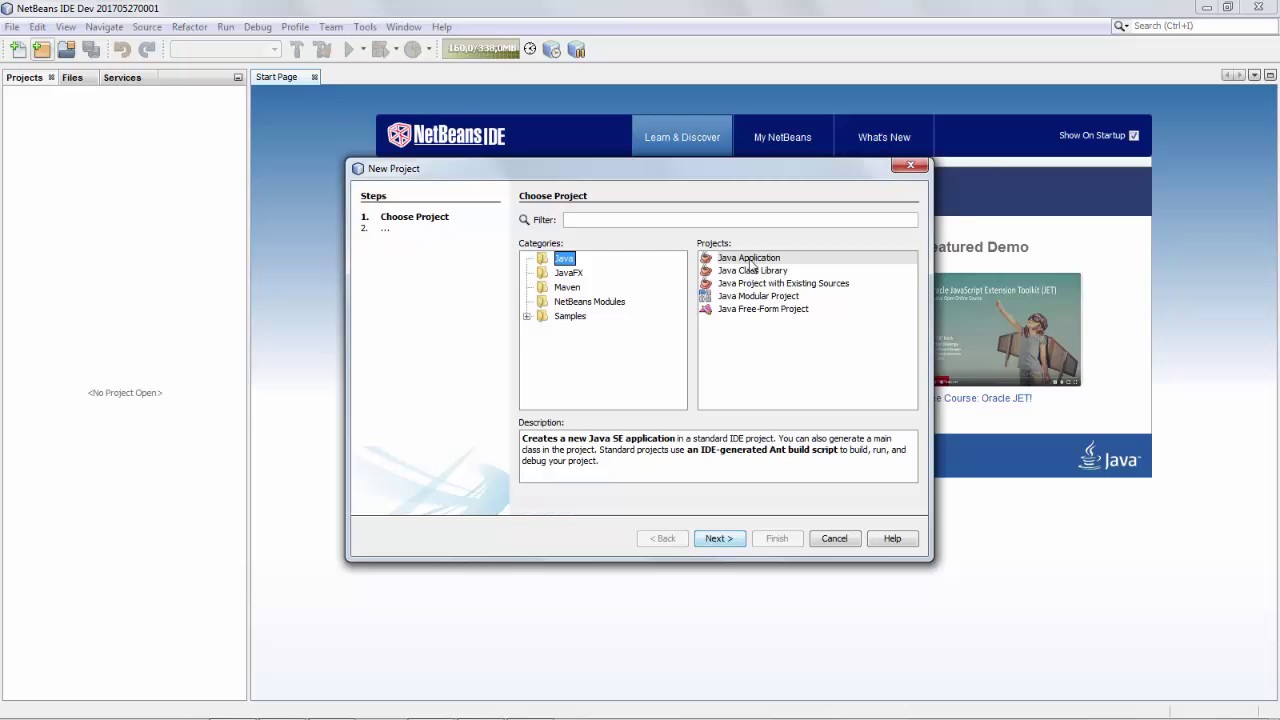Click the Debug Project toolbar icon
This screenshot has height=720, width=1280.
coord(380,49)
